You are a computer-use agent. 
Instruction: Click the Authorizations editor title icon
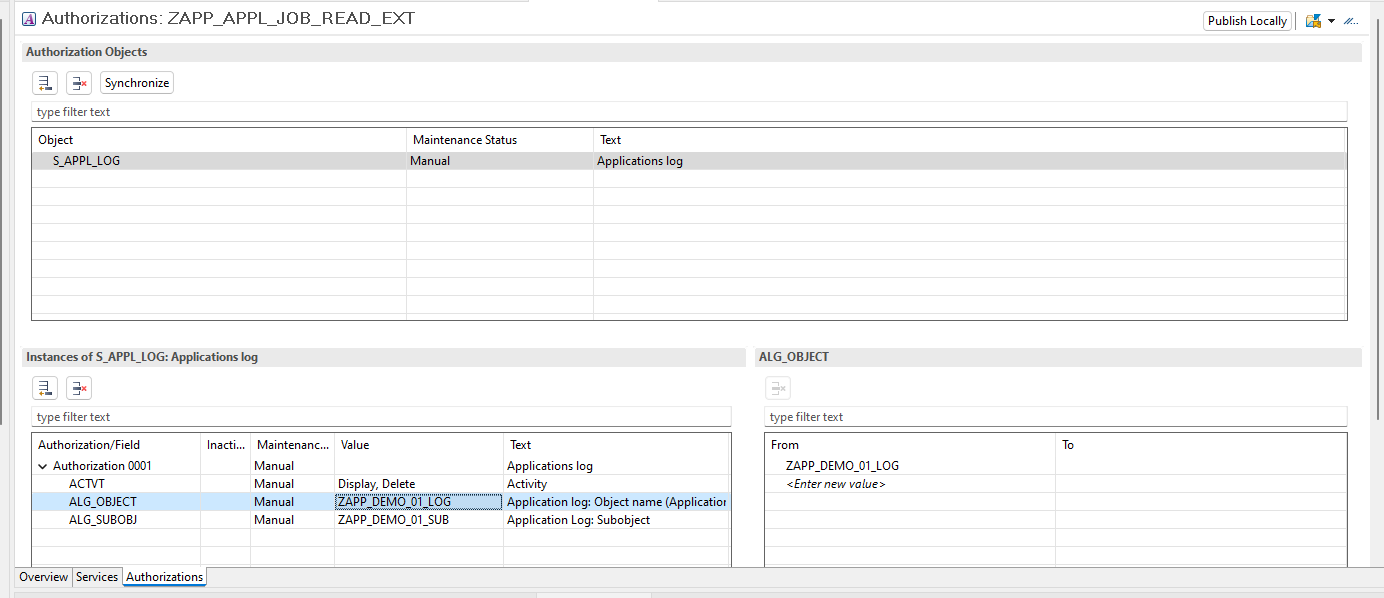pyautogui.click(x=29, y=19)
